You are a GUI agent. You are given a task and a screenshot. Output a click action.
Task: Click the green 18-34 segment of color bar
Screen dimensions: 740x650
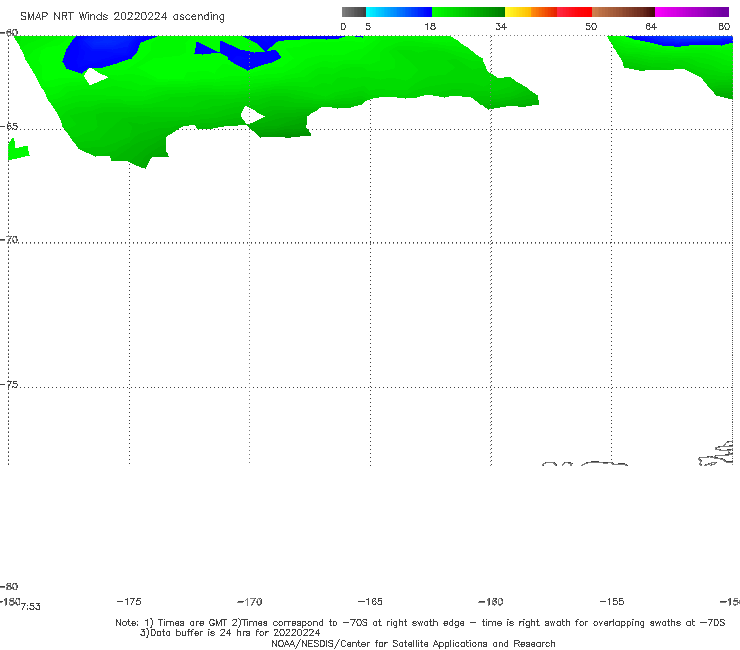coord(468,12)
